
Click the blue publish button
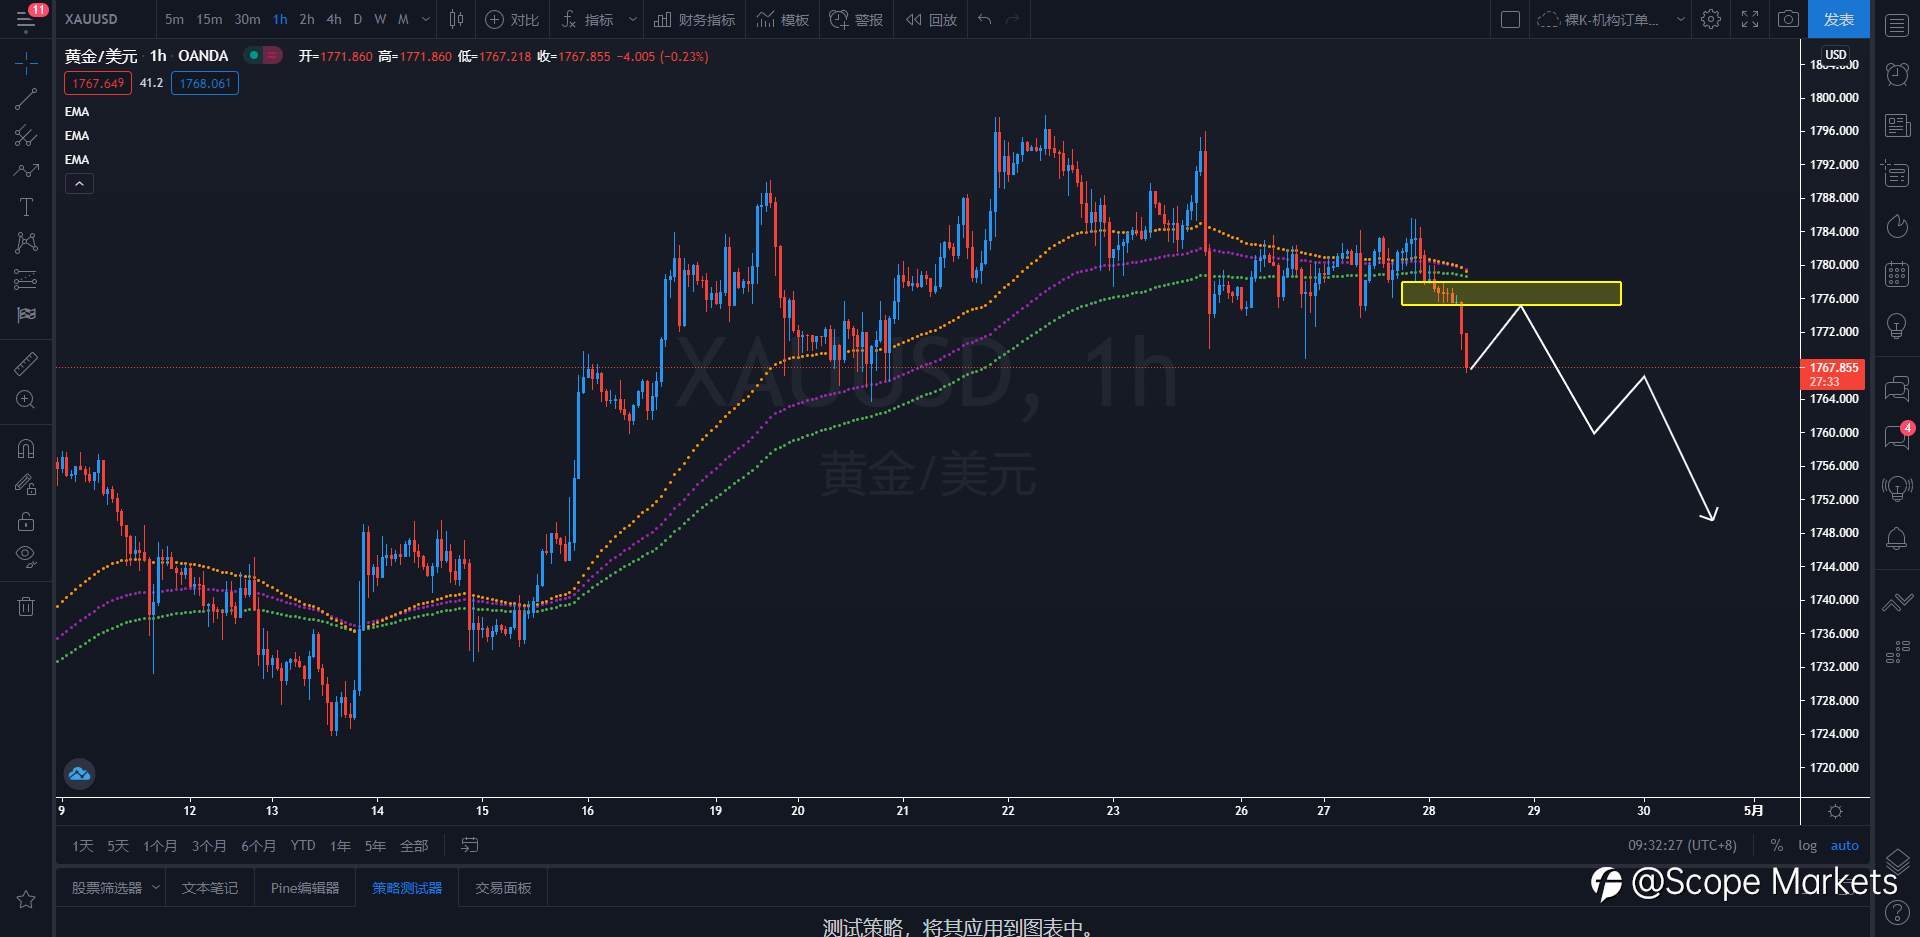click(x=1838, y=19)
